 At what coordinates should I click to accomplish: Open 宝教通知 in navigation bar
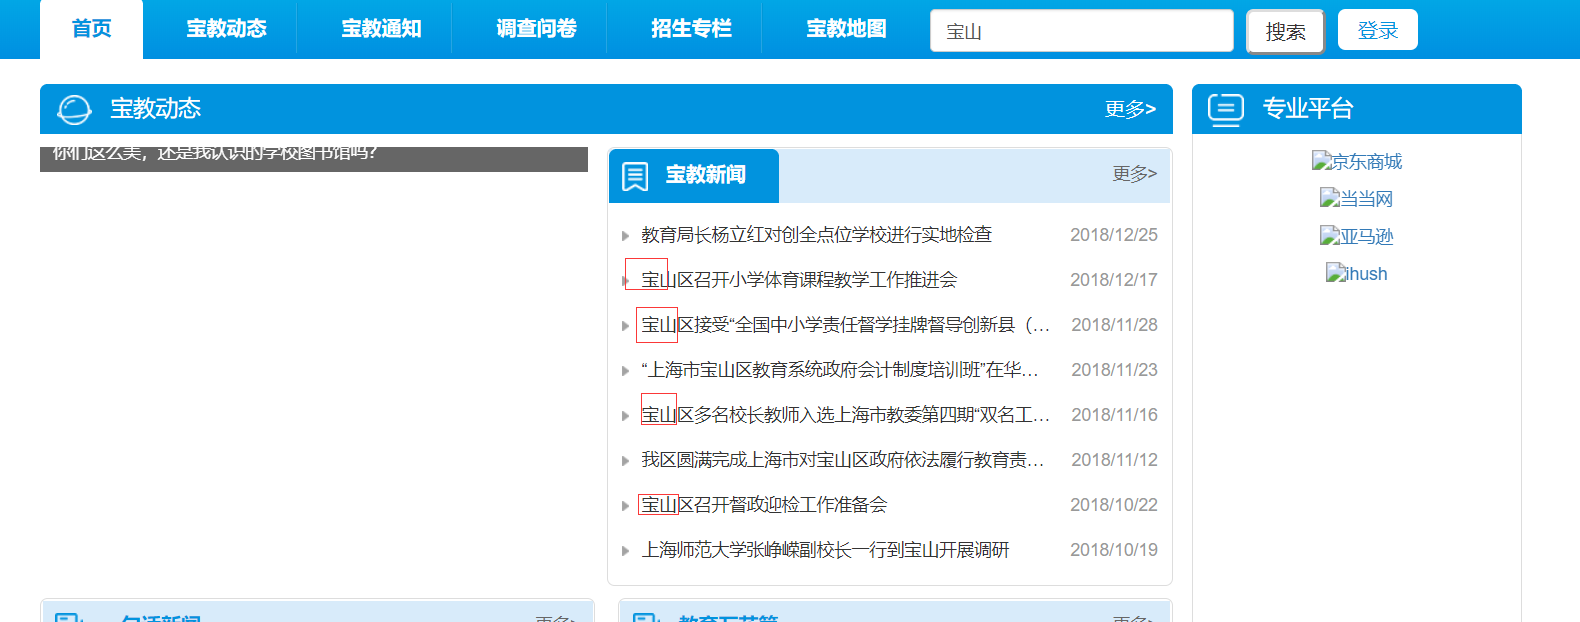click(x=381, y=29)
